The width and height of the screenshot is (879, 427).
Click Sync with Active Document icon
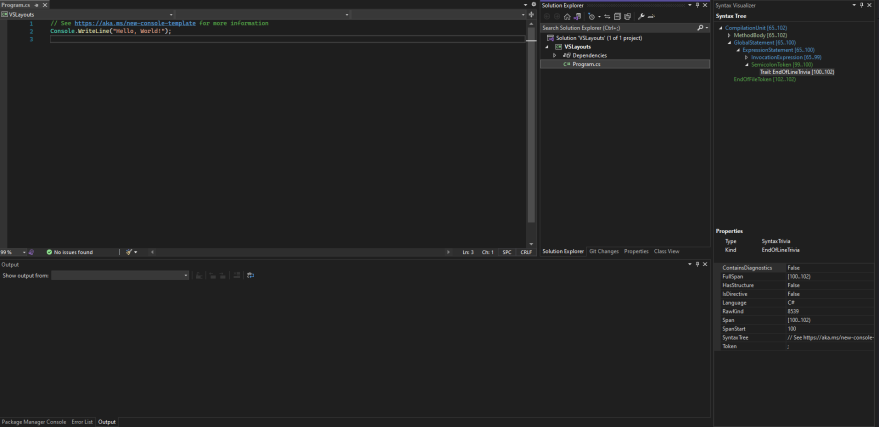point(607,17)
